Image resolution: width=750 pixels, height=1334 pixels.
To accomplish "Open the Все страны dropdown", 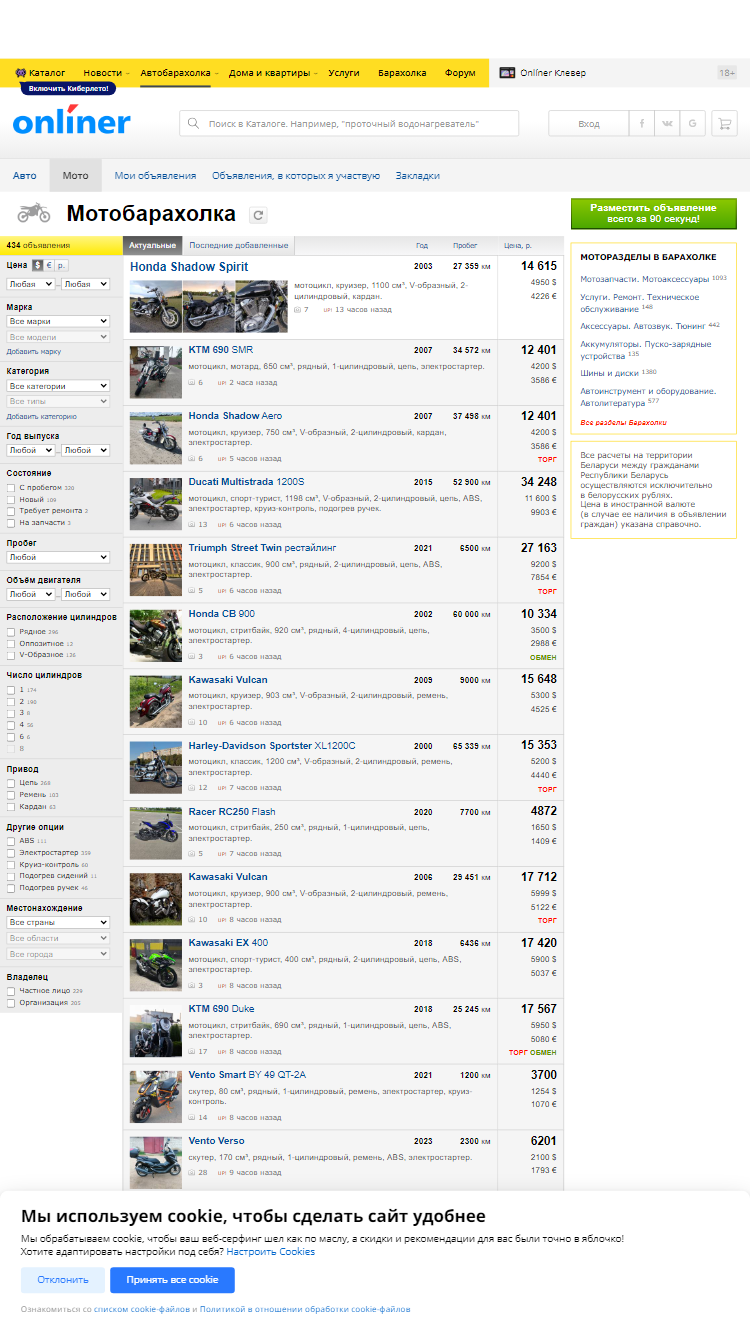I will [58, 922].
